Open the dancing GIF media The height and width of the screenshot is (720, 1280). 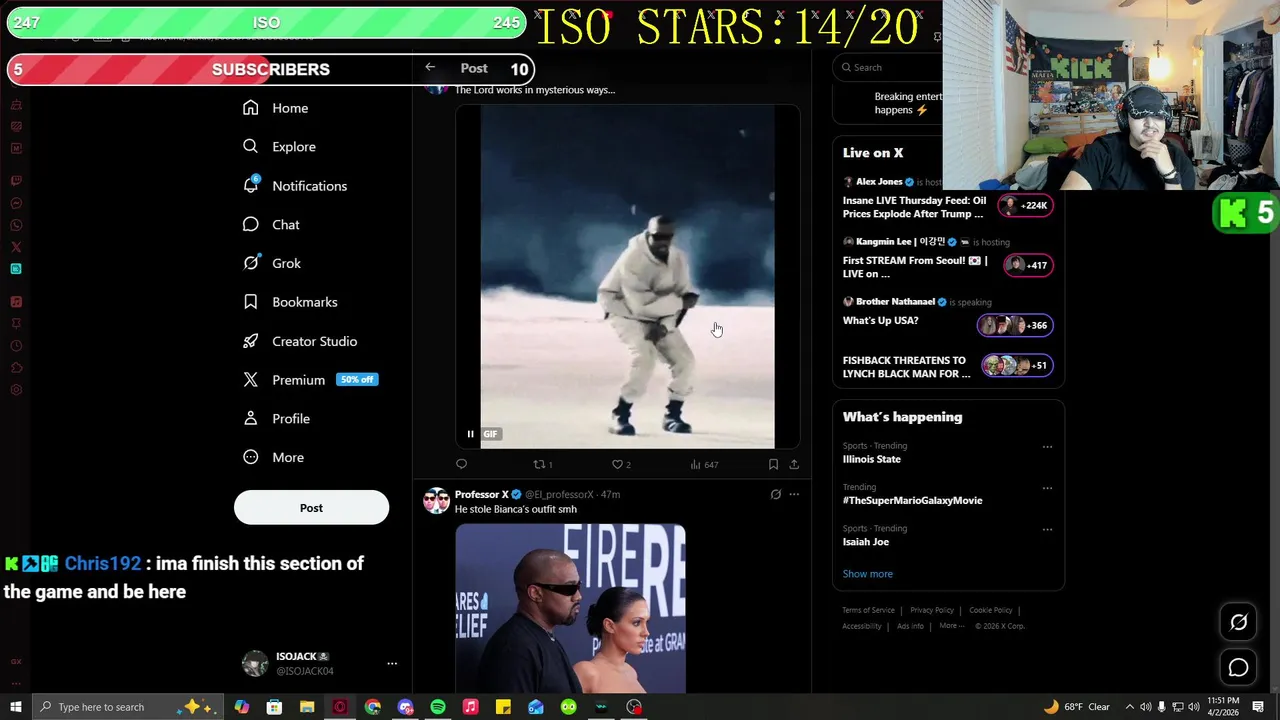tap(627, 277)
